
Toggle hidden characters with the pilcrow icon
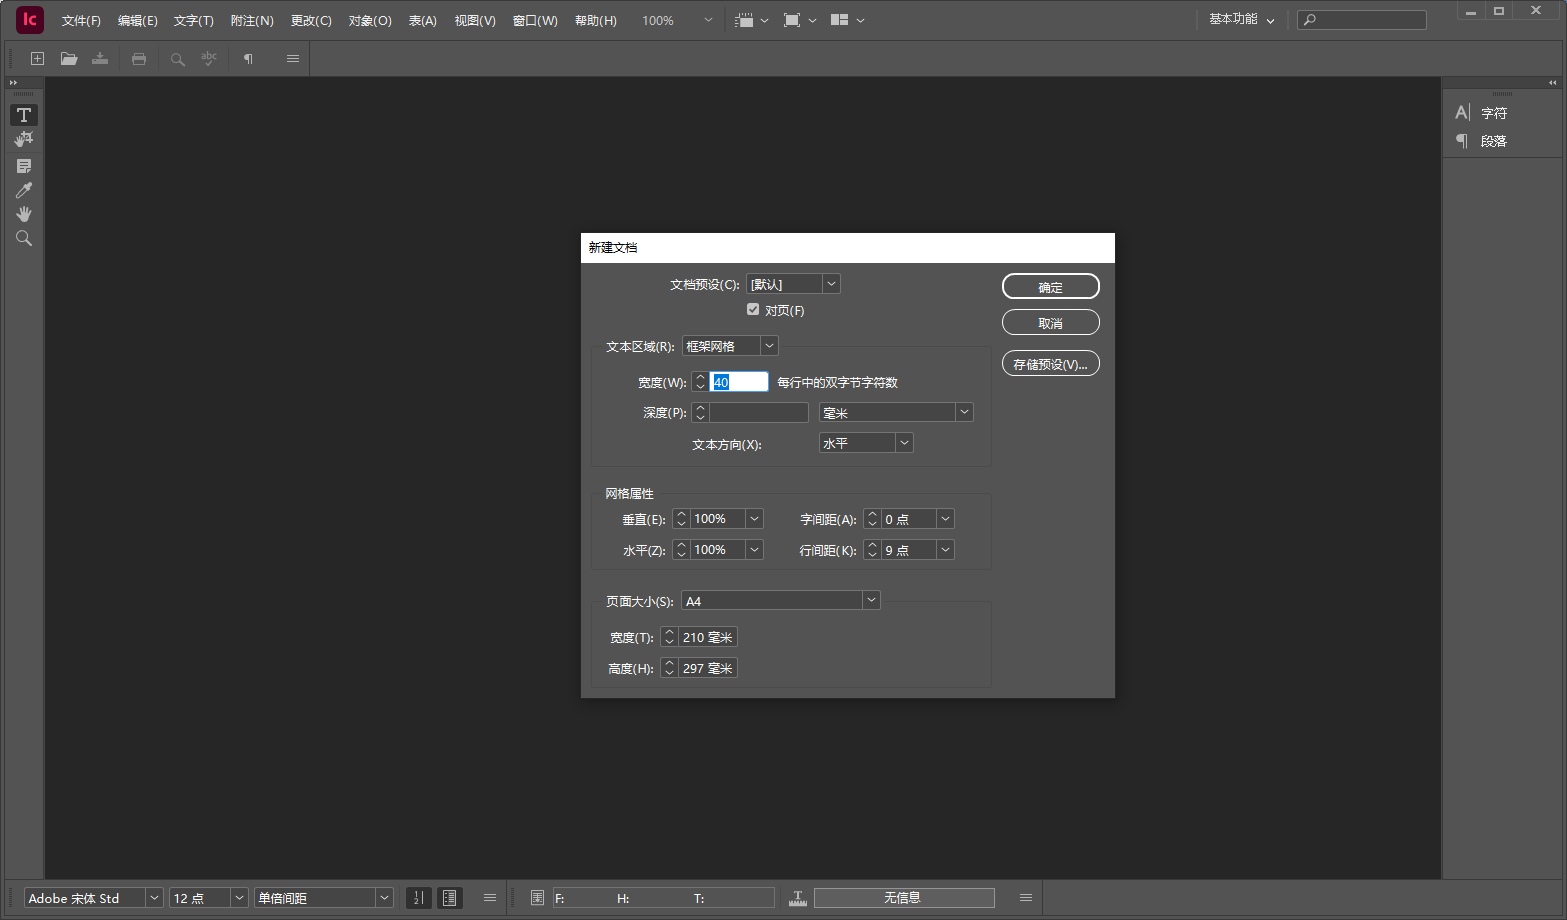tap(248, 59)
